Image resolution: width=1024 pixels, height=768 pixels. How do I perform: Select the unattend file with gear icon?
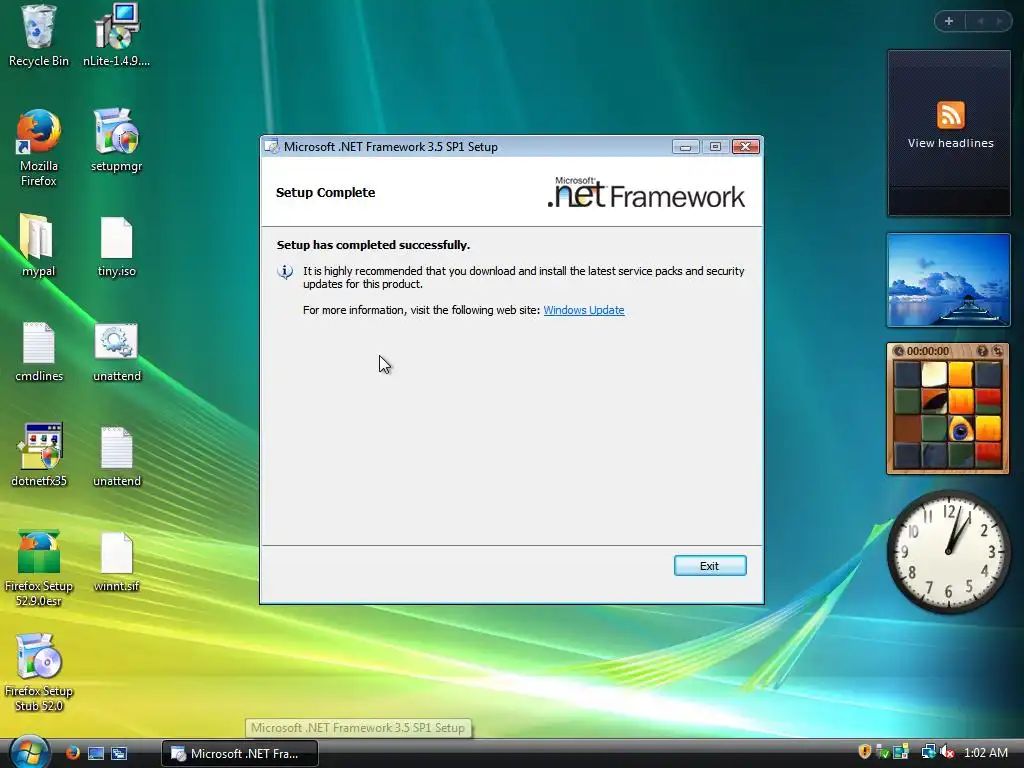coord(116,351)
